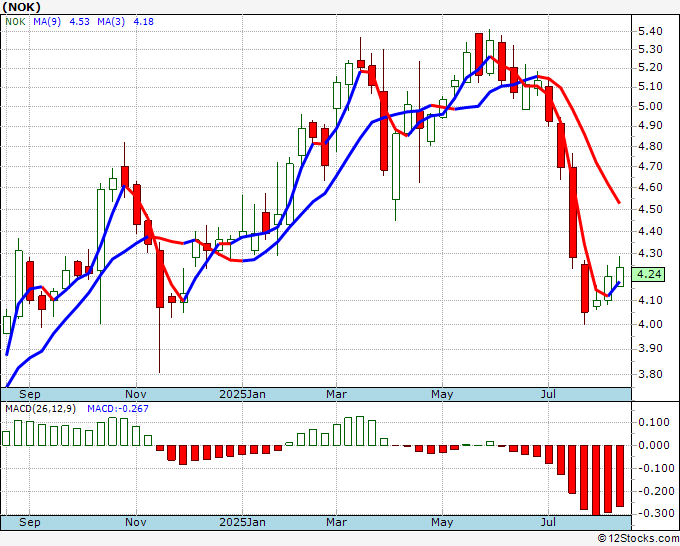680x546 pixels.
Task: Click the 4.00 price axis label
Action: click(650, 324)
